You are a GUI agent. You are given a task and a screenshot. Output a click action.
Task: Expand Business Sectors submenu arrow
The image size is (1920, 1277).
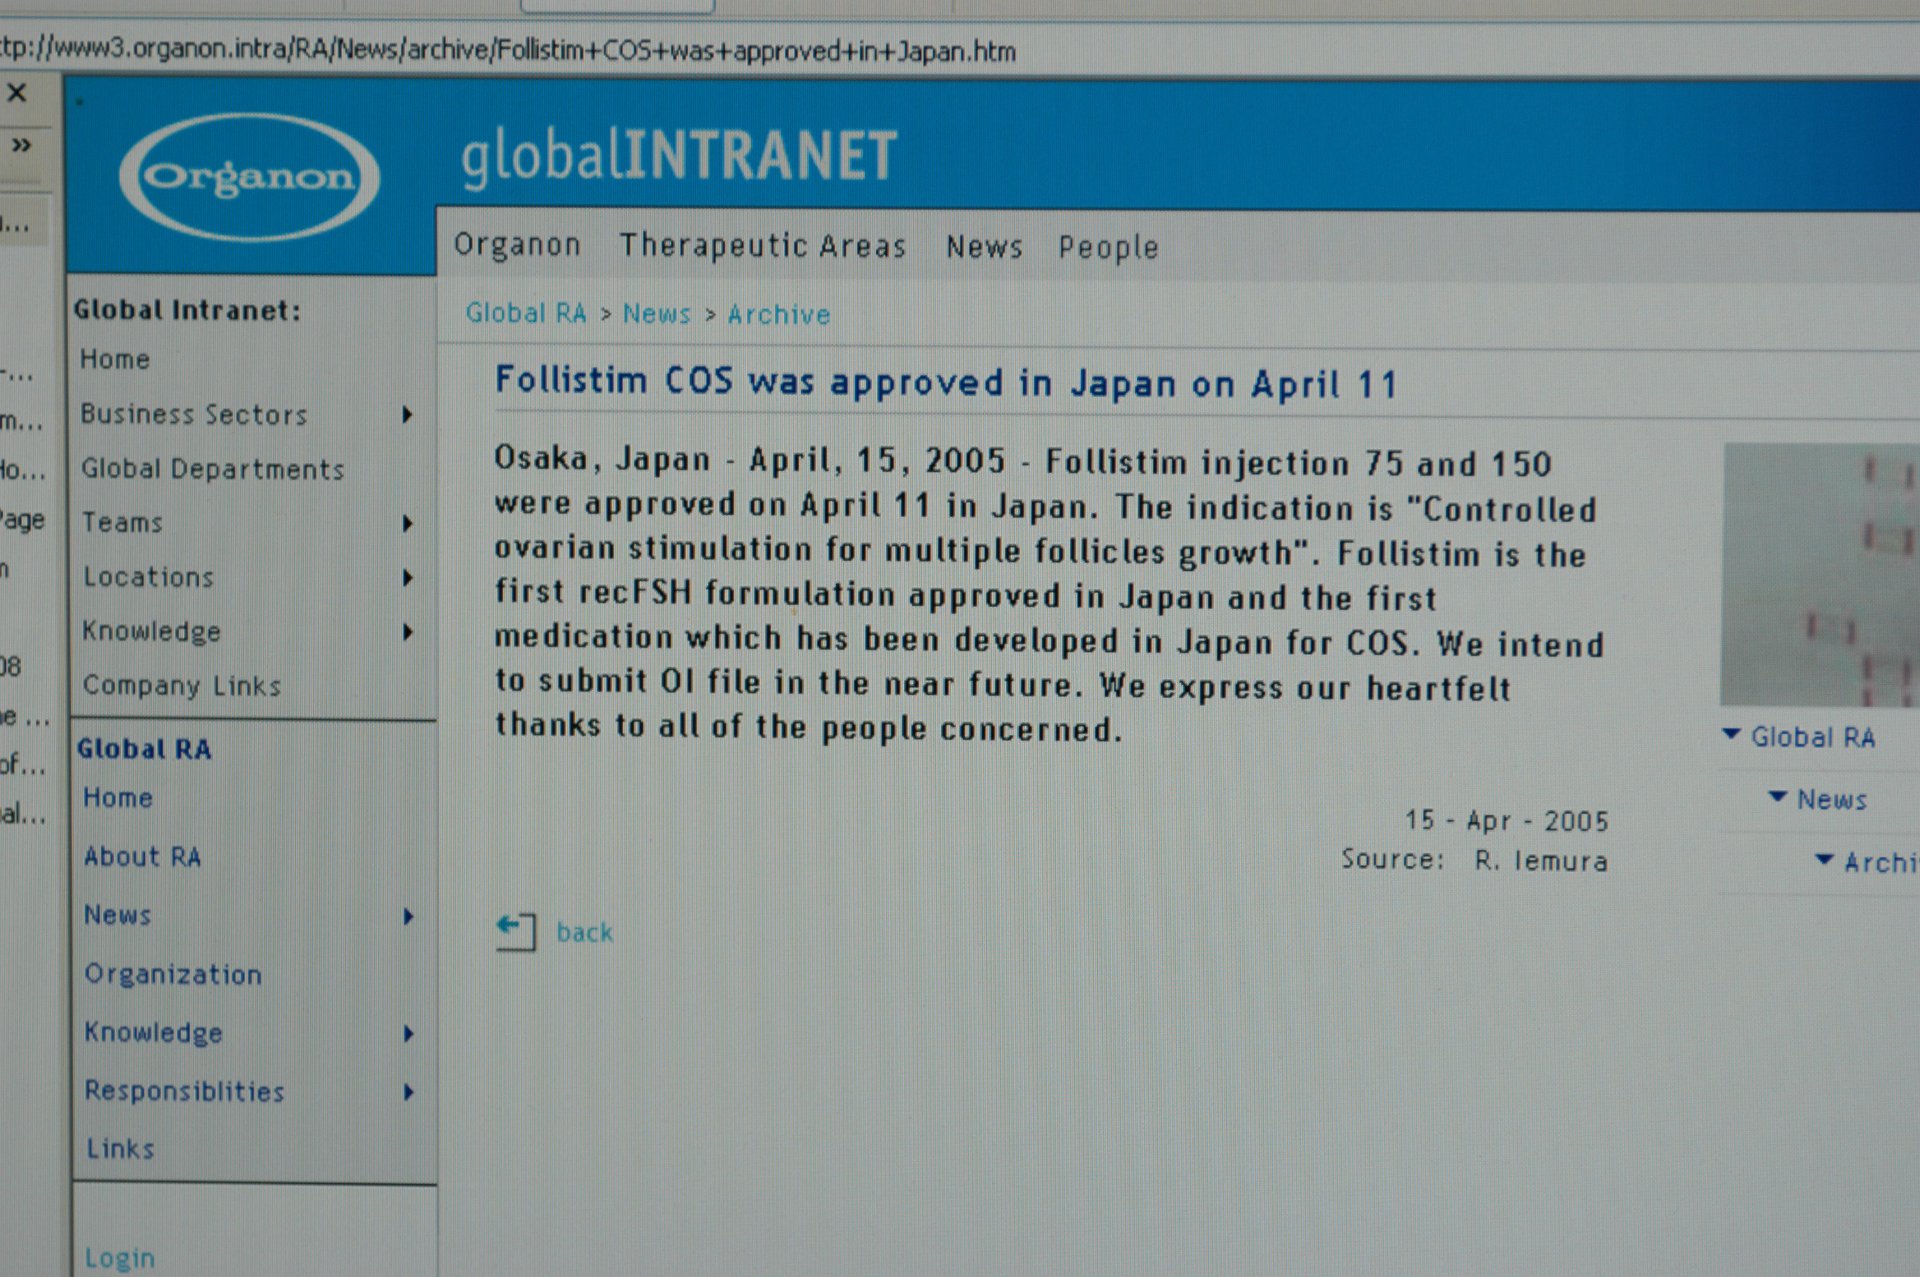407,414
